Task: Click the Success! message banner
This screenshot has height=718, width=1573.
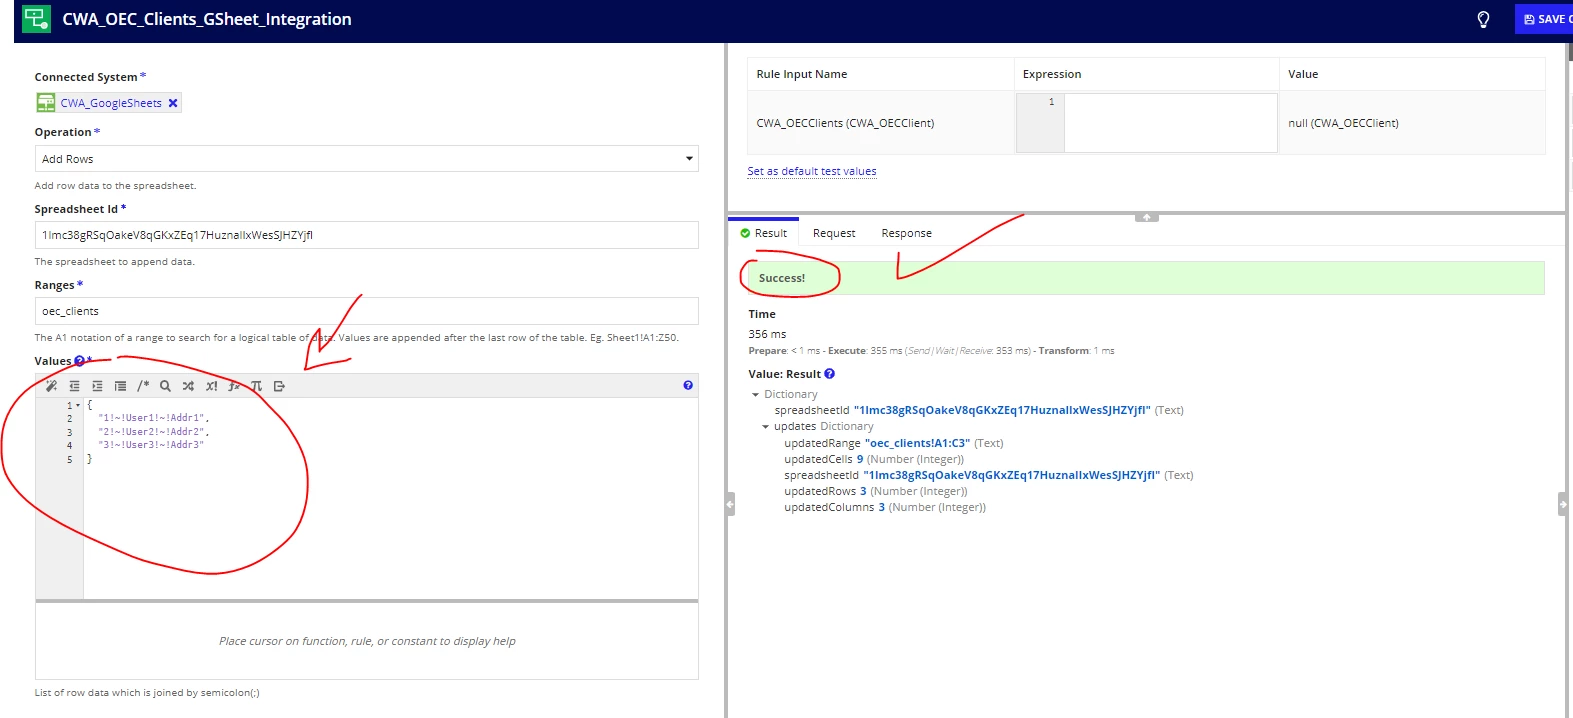Action: 1146,278
